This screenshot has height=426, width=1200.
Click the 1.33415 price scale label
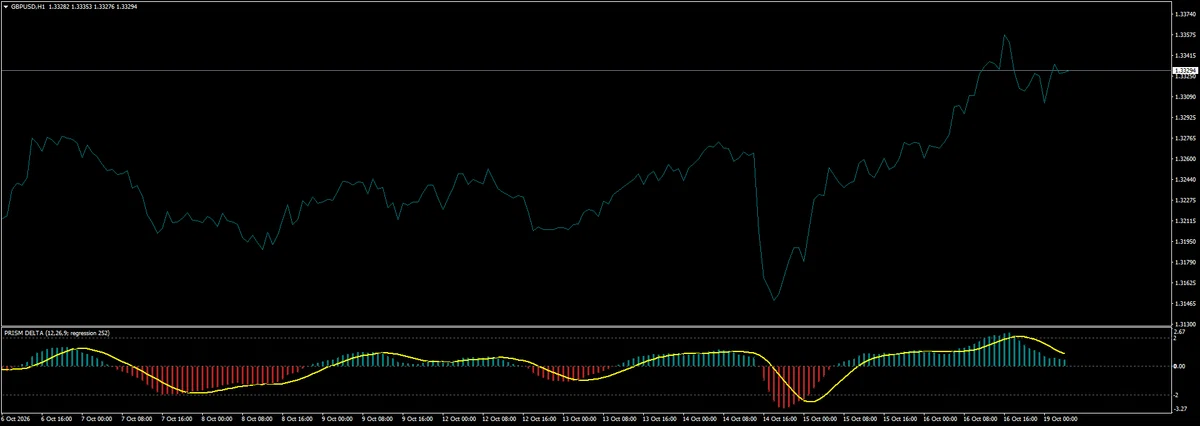click(x=1184, y=55)
